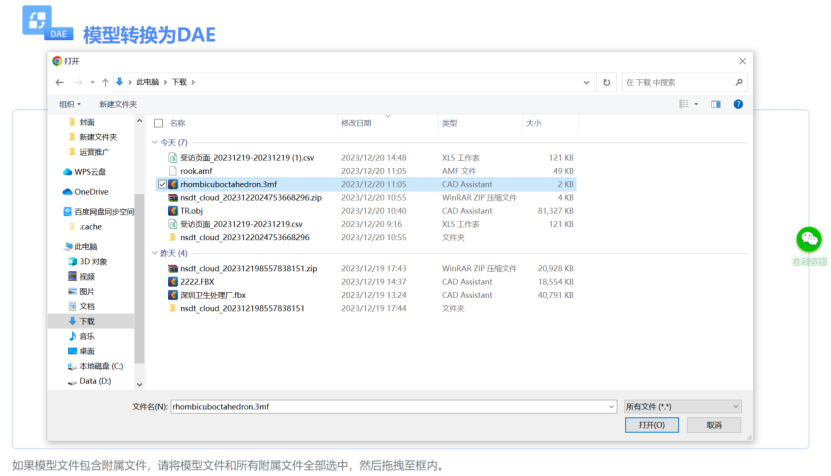Click the Refresh button beside address bar
The width and height of the screenshot is (831, 476).
pyautogui.click(x=606, y=82)
